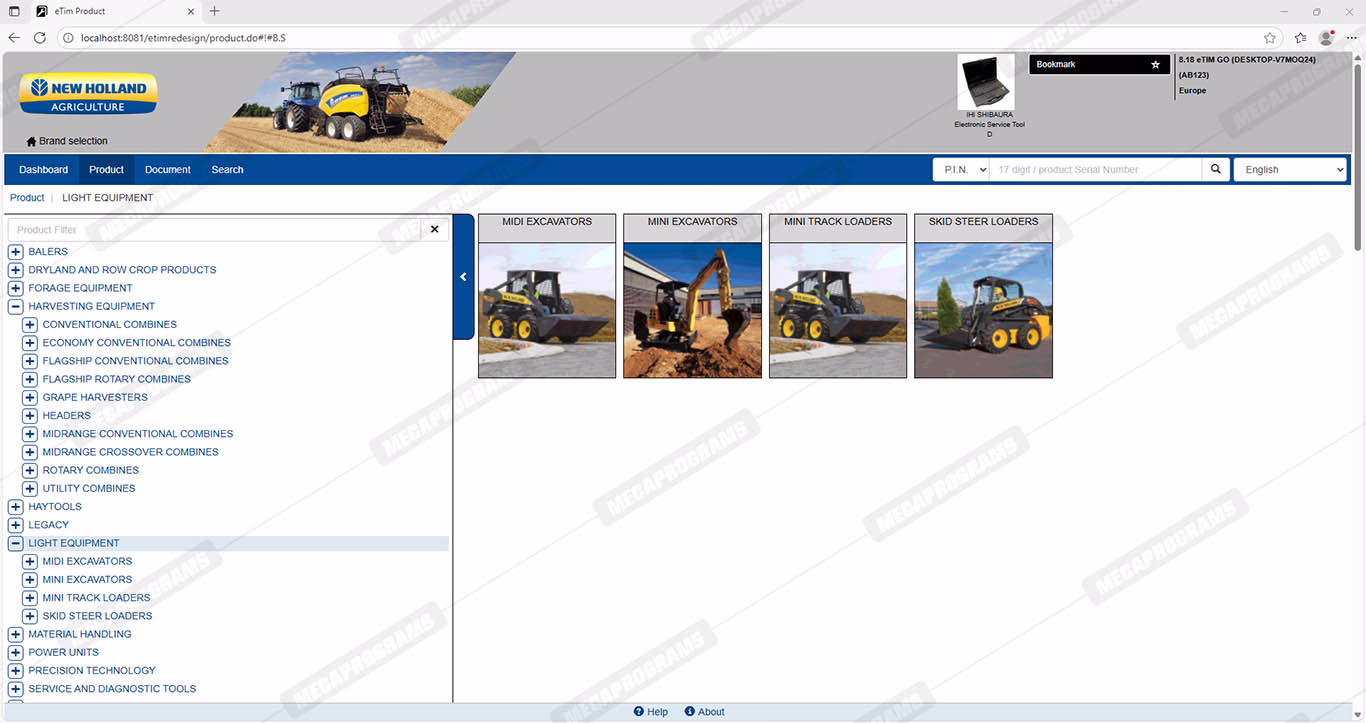Screen dimensions: 1366x723
Task: Click the IHI Shibaura service tool image
Action: (985, 83)
